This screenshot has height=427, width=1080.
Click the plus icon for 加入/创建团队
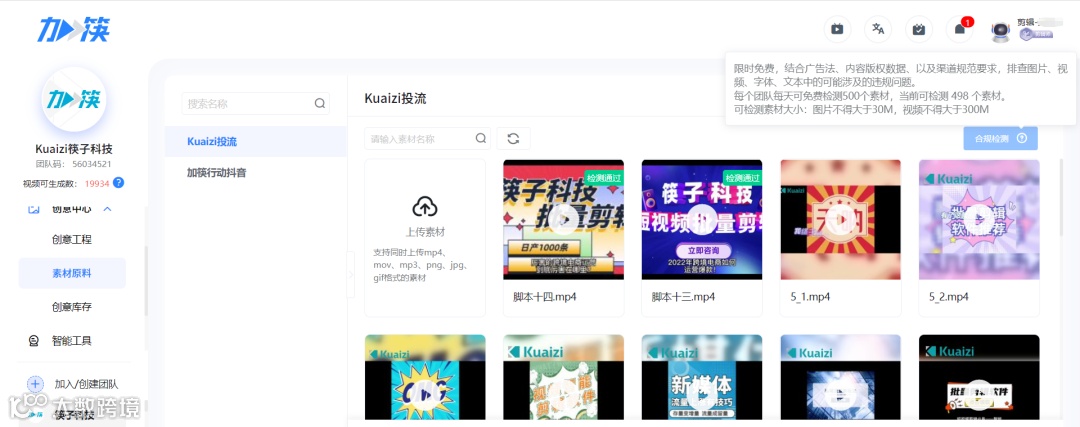(34, 384)
